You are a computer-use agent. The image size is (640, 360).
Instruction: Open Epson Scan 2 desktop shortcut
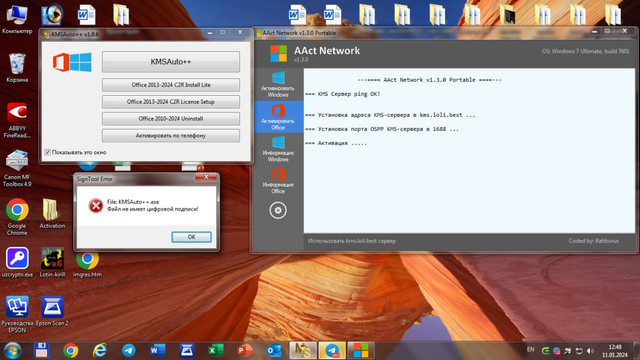52,311
